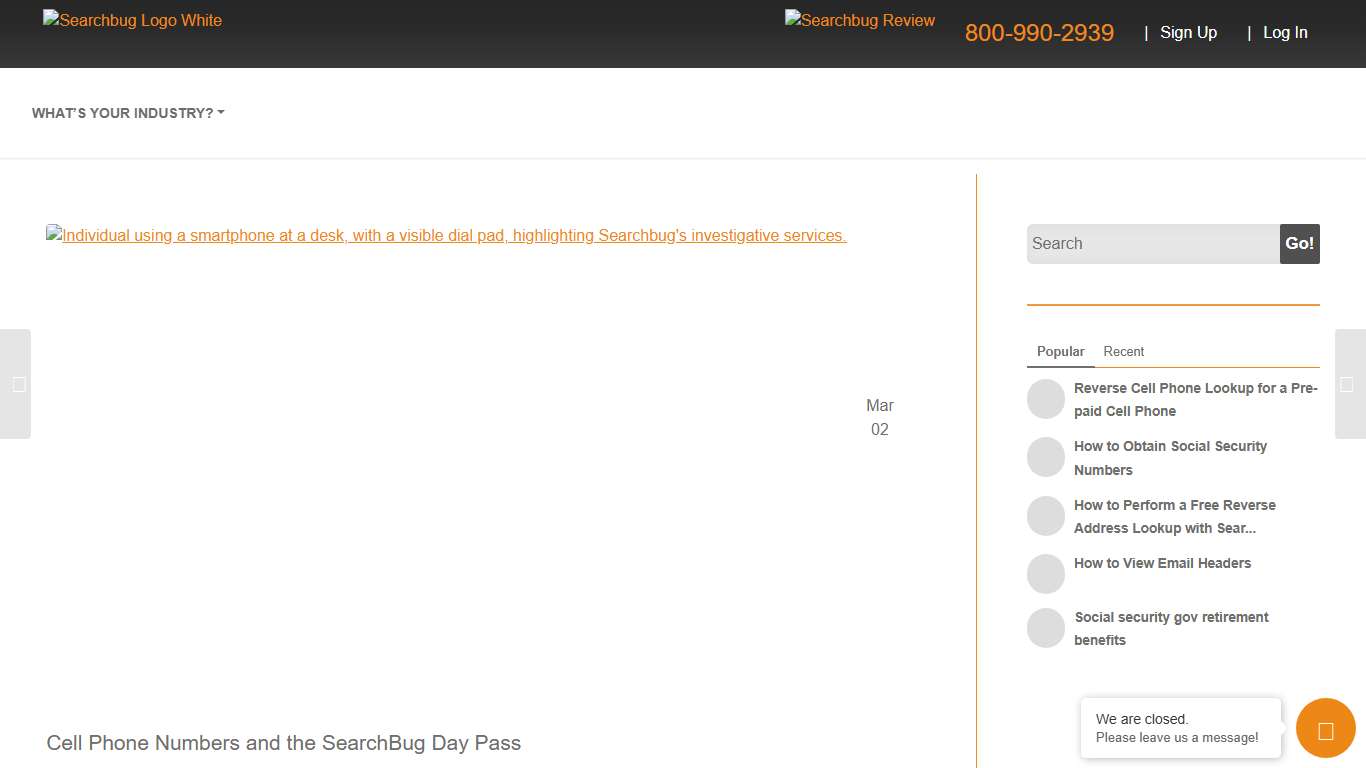
Task: Open How to Obtain Social Security Numbers
Action: pos(1170,458)
